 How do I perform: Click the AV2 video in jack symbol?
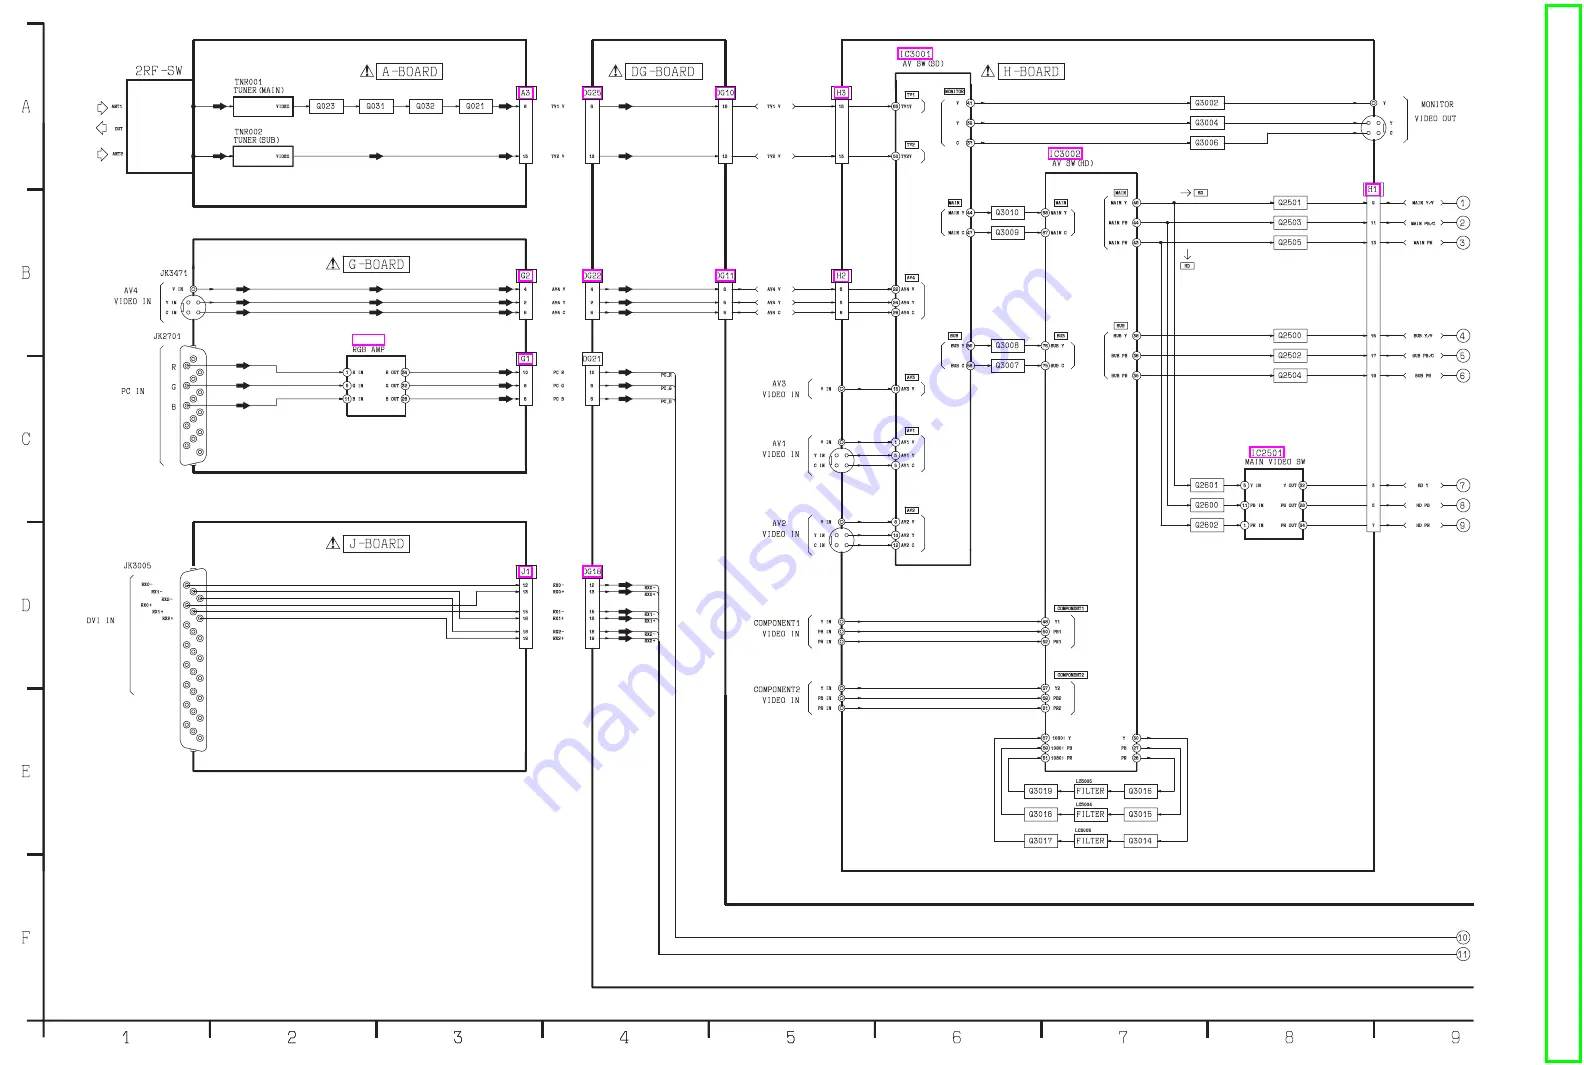(841, 540)
